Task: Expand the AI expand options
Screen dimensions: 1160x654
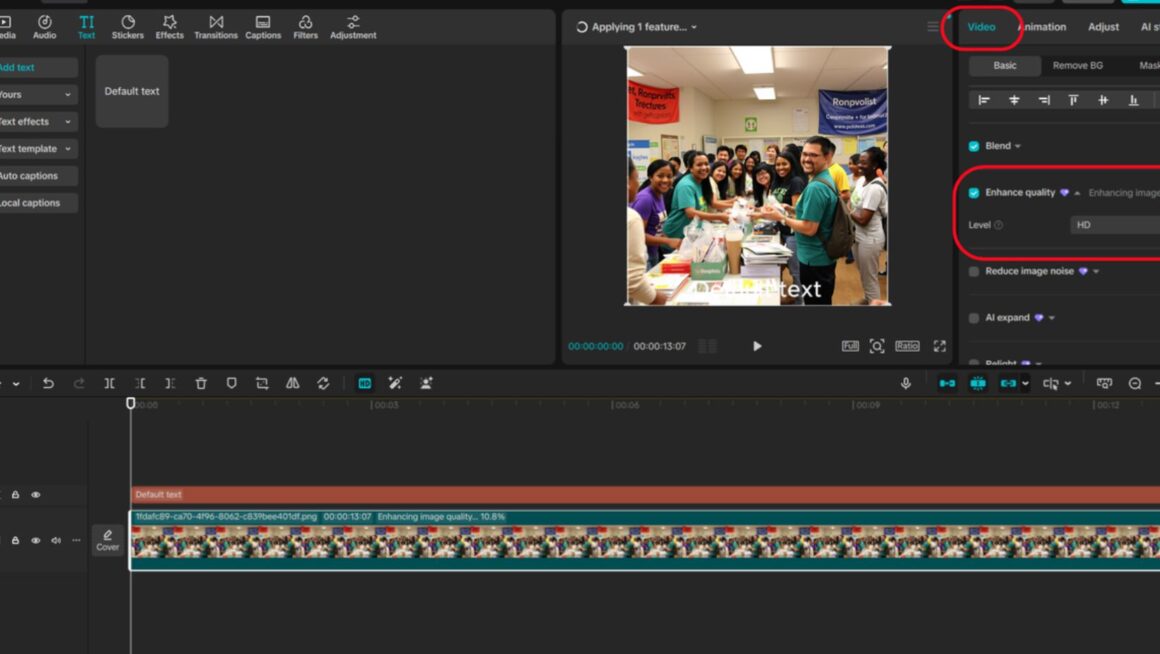Action: (1051, 318)
